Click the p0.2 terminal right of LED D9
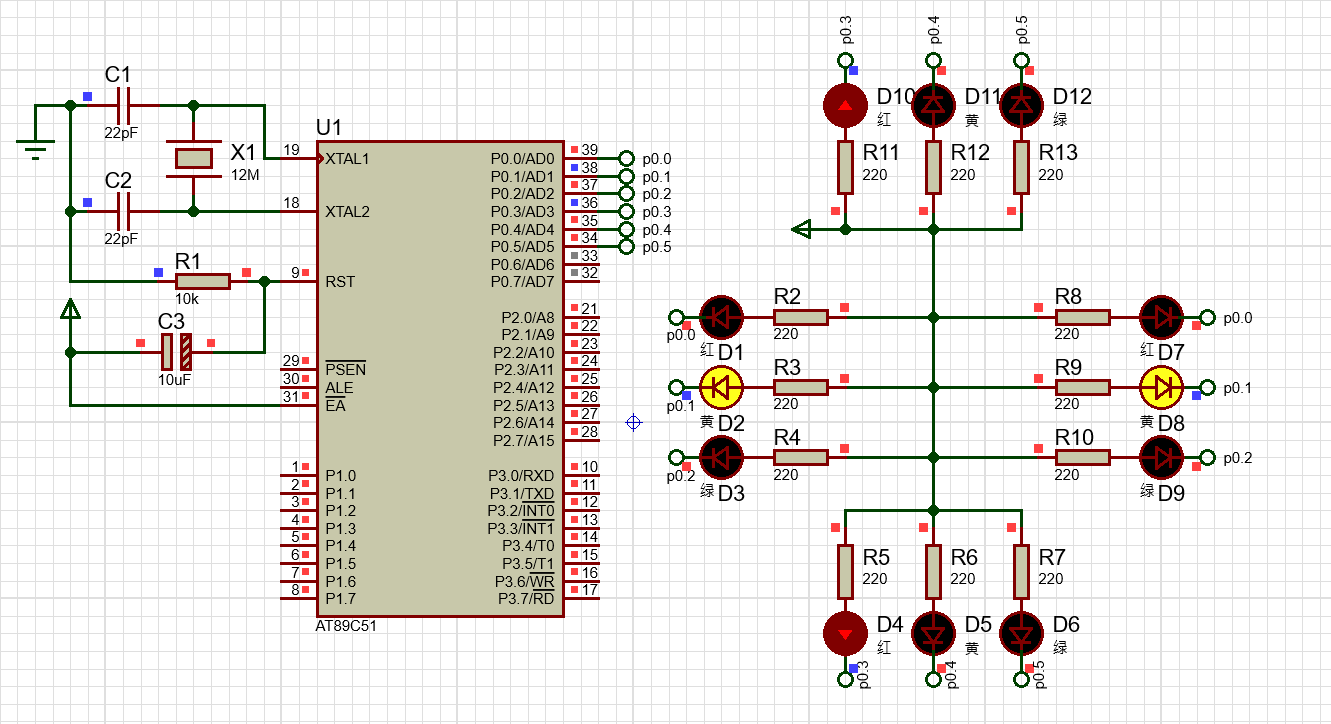 point(1208,457)
